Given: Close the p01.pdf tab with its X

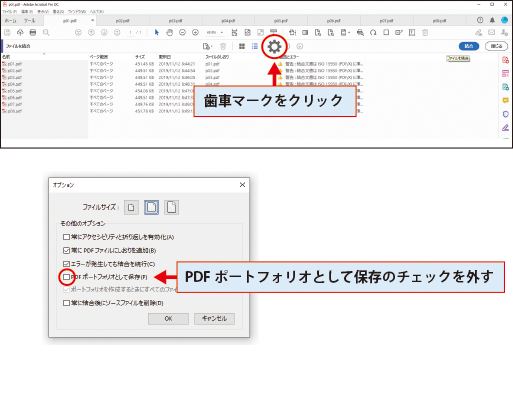Looking at the screenshot, I should click(92, 20).
